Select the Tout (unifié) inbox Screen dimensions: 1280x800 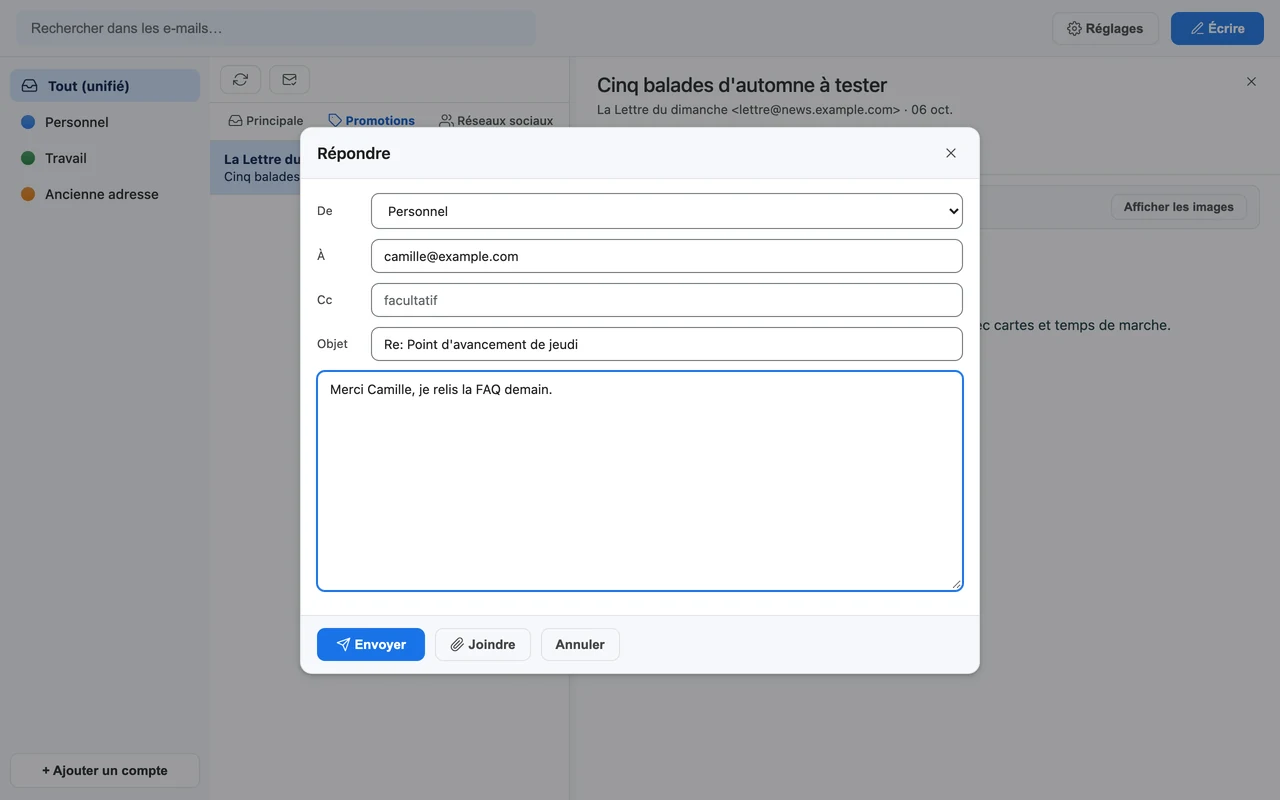[x=105, y=86]
